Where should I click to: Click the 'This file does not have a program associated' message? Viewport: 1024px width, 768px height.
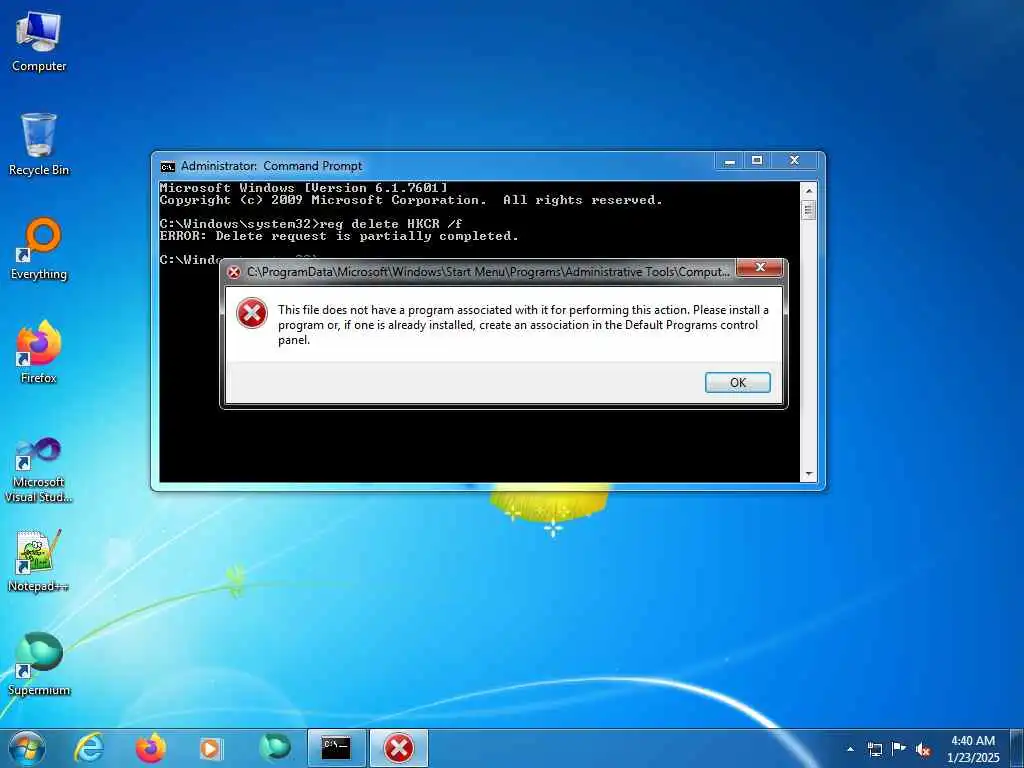(523, 325)
